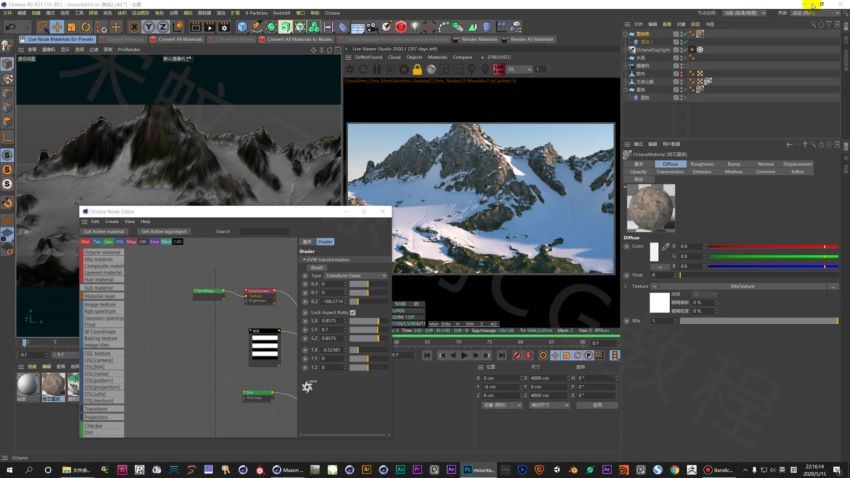Click the restart render icon in Live Viewer
Screen dimensions: 850x478
coord(363,69)
